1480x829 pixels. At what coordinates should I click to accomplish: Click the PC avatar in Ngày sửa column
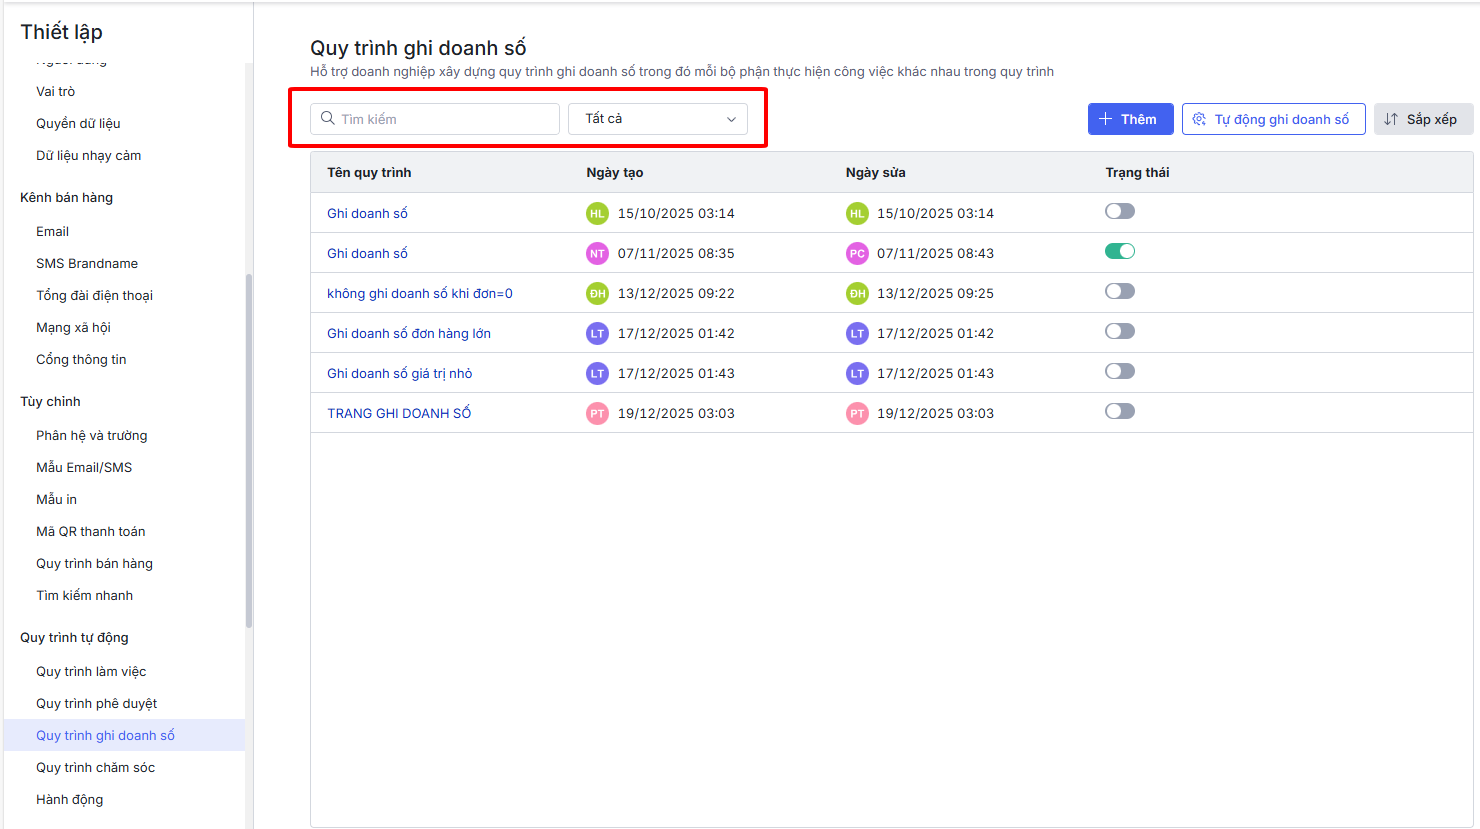click(857, 253)
